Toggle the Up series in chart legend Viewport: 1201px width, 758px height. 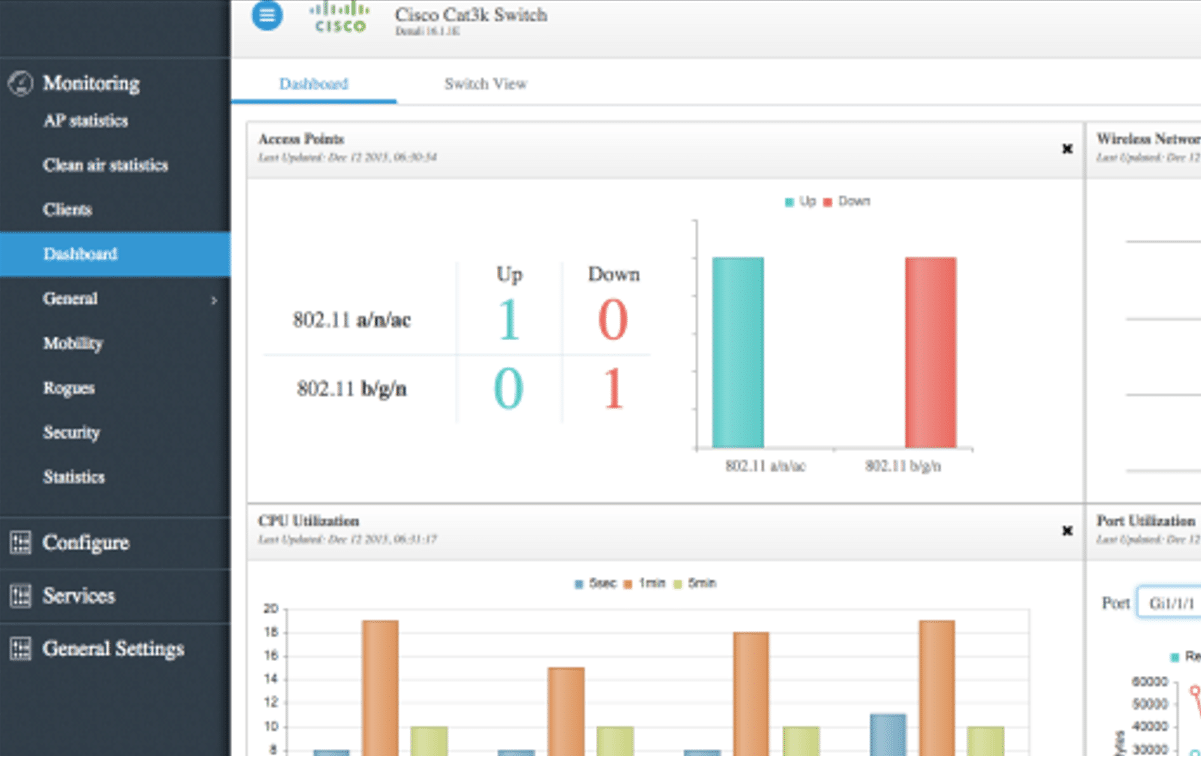(x=800, y=202)
